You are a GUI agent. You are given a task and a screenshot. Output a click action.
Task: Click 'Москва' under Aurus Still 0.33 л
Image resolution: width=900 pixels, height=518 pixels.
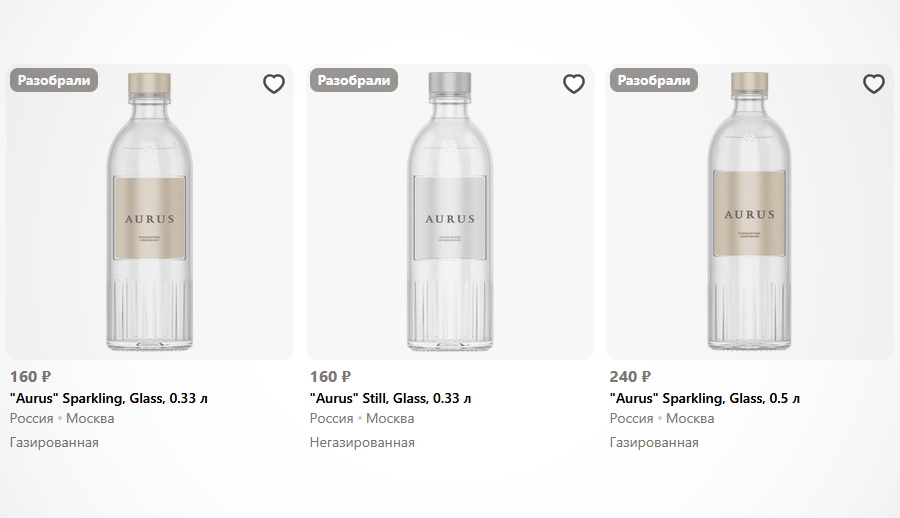point(390,418)
